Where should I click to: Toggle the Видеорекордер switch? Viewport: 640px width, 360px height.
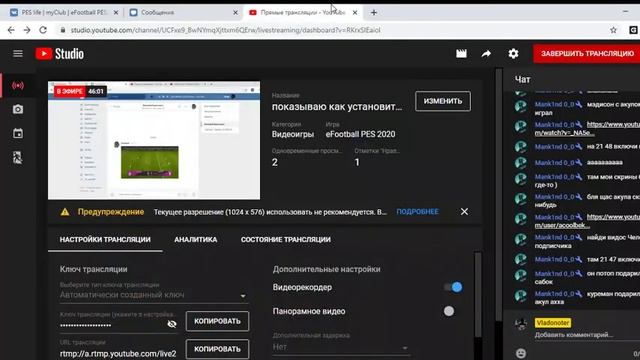453,287
